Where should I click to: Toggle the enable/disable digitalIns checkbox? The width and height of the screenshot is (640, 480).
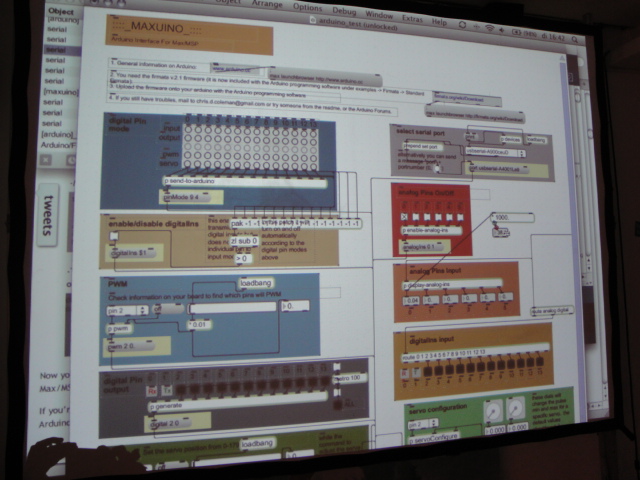(114, 238)
